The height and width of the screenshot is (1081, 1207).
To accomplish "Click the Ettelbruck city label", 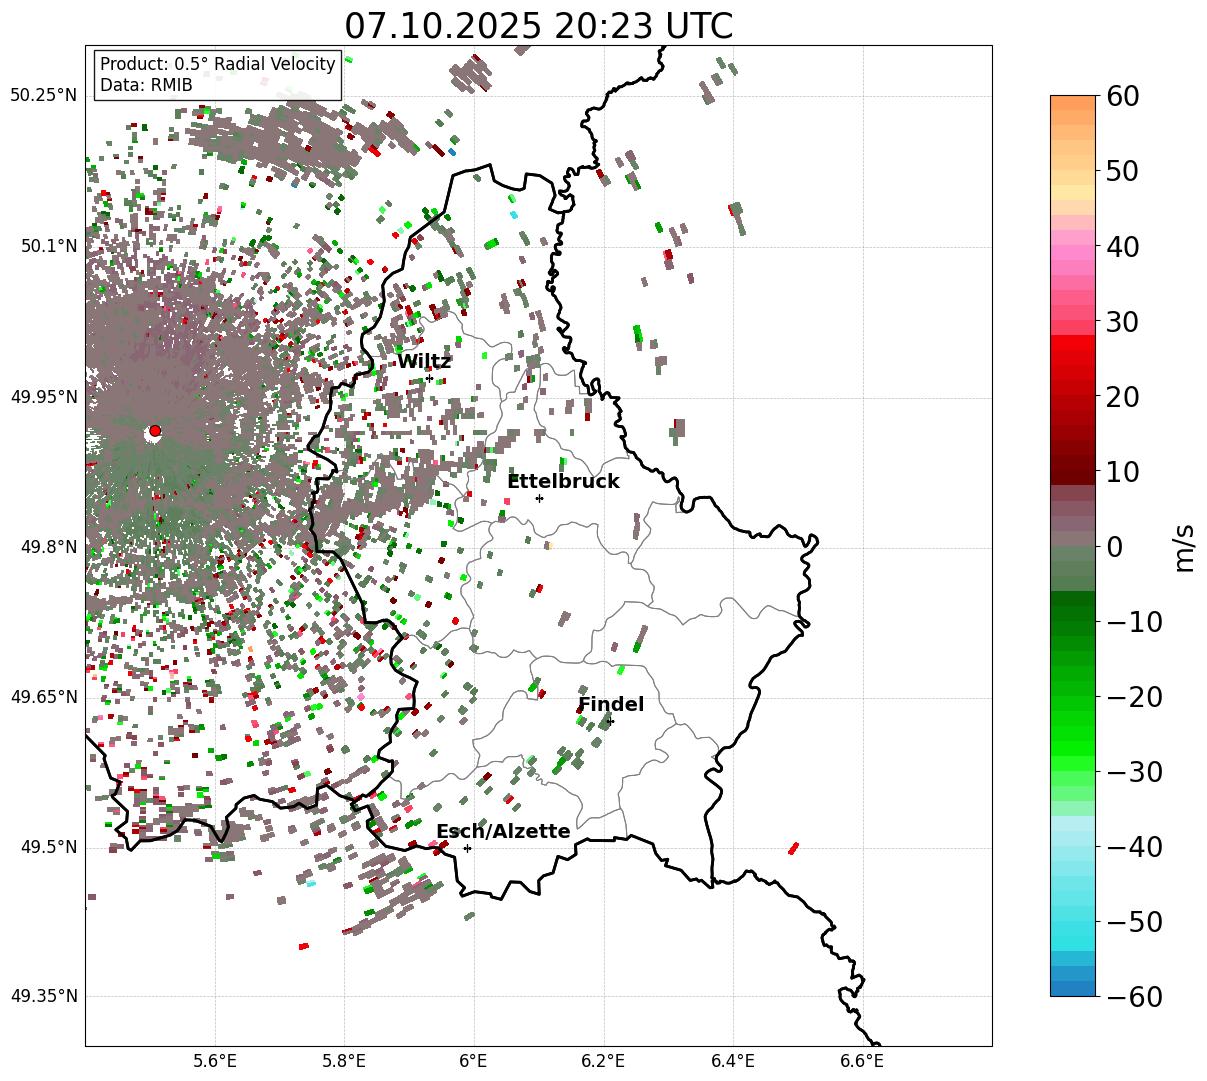I will tap(563, 482).
